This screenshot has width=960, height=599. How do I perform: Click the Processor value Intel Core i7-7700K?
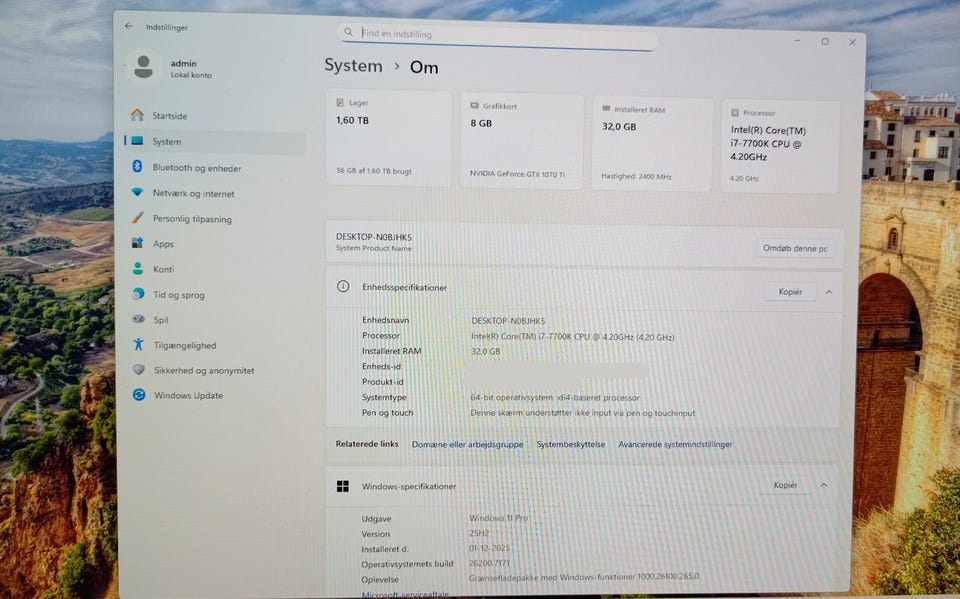pyautogui.click(x=572, y=336)
